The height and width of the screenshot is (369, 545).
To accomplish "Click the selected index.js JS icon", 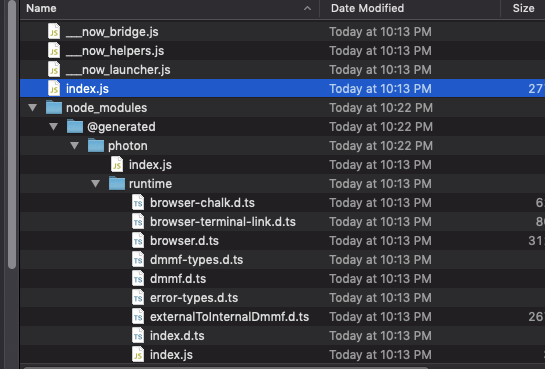I will [54, 89].
